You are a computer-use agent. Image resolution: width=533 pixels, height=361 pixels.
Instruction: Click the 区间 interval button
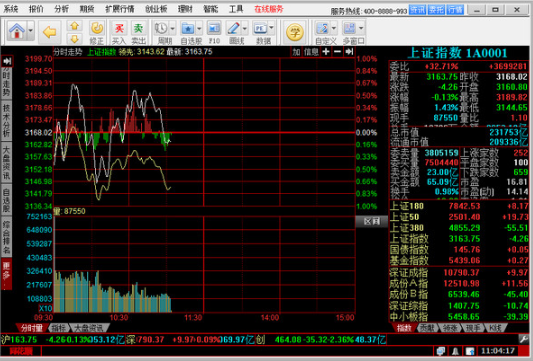(372, 221)
